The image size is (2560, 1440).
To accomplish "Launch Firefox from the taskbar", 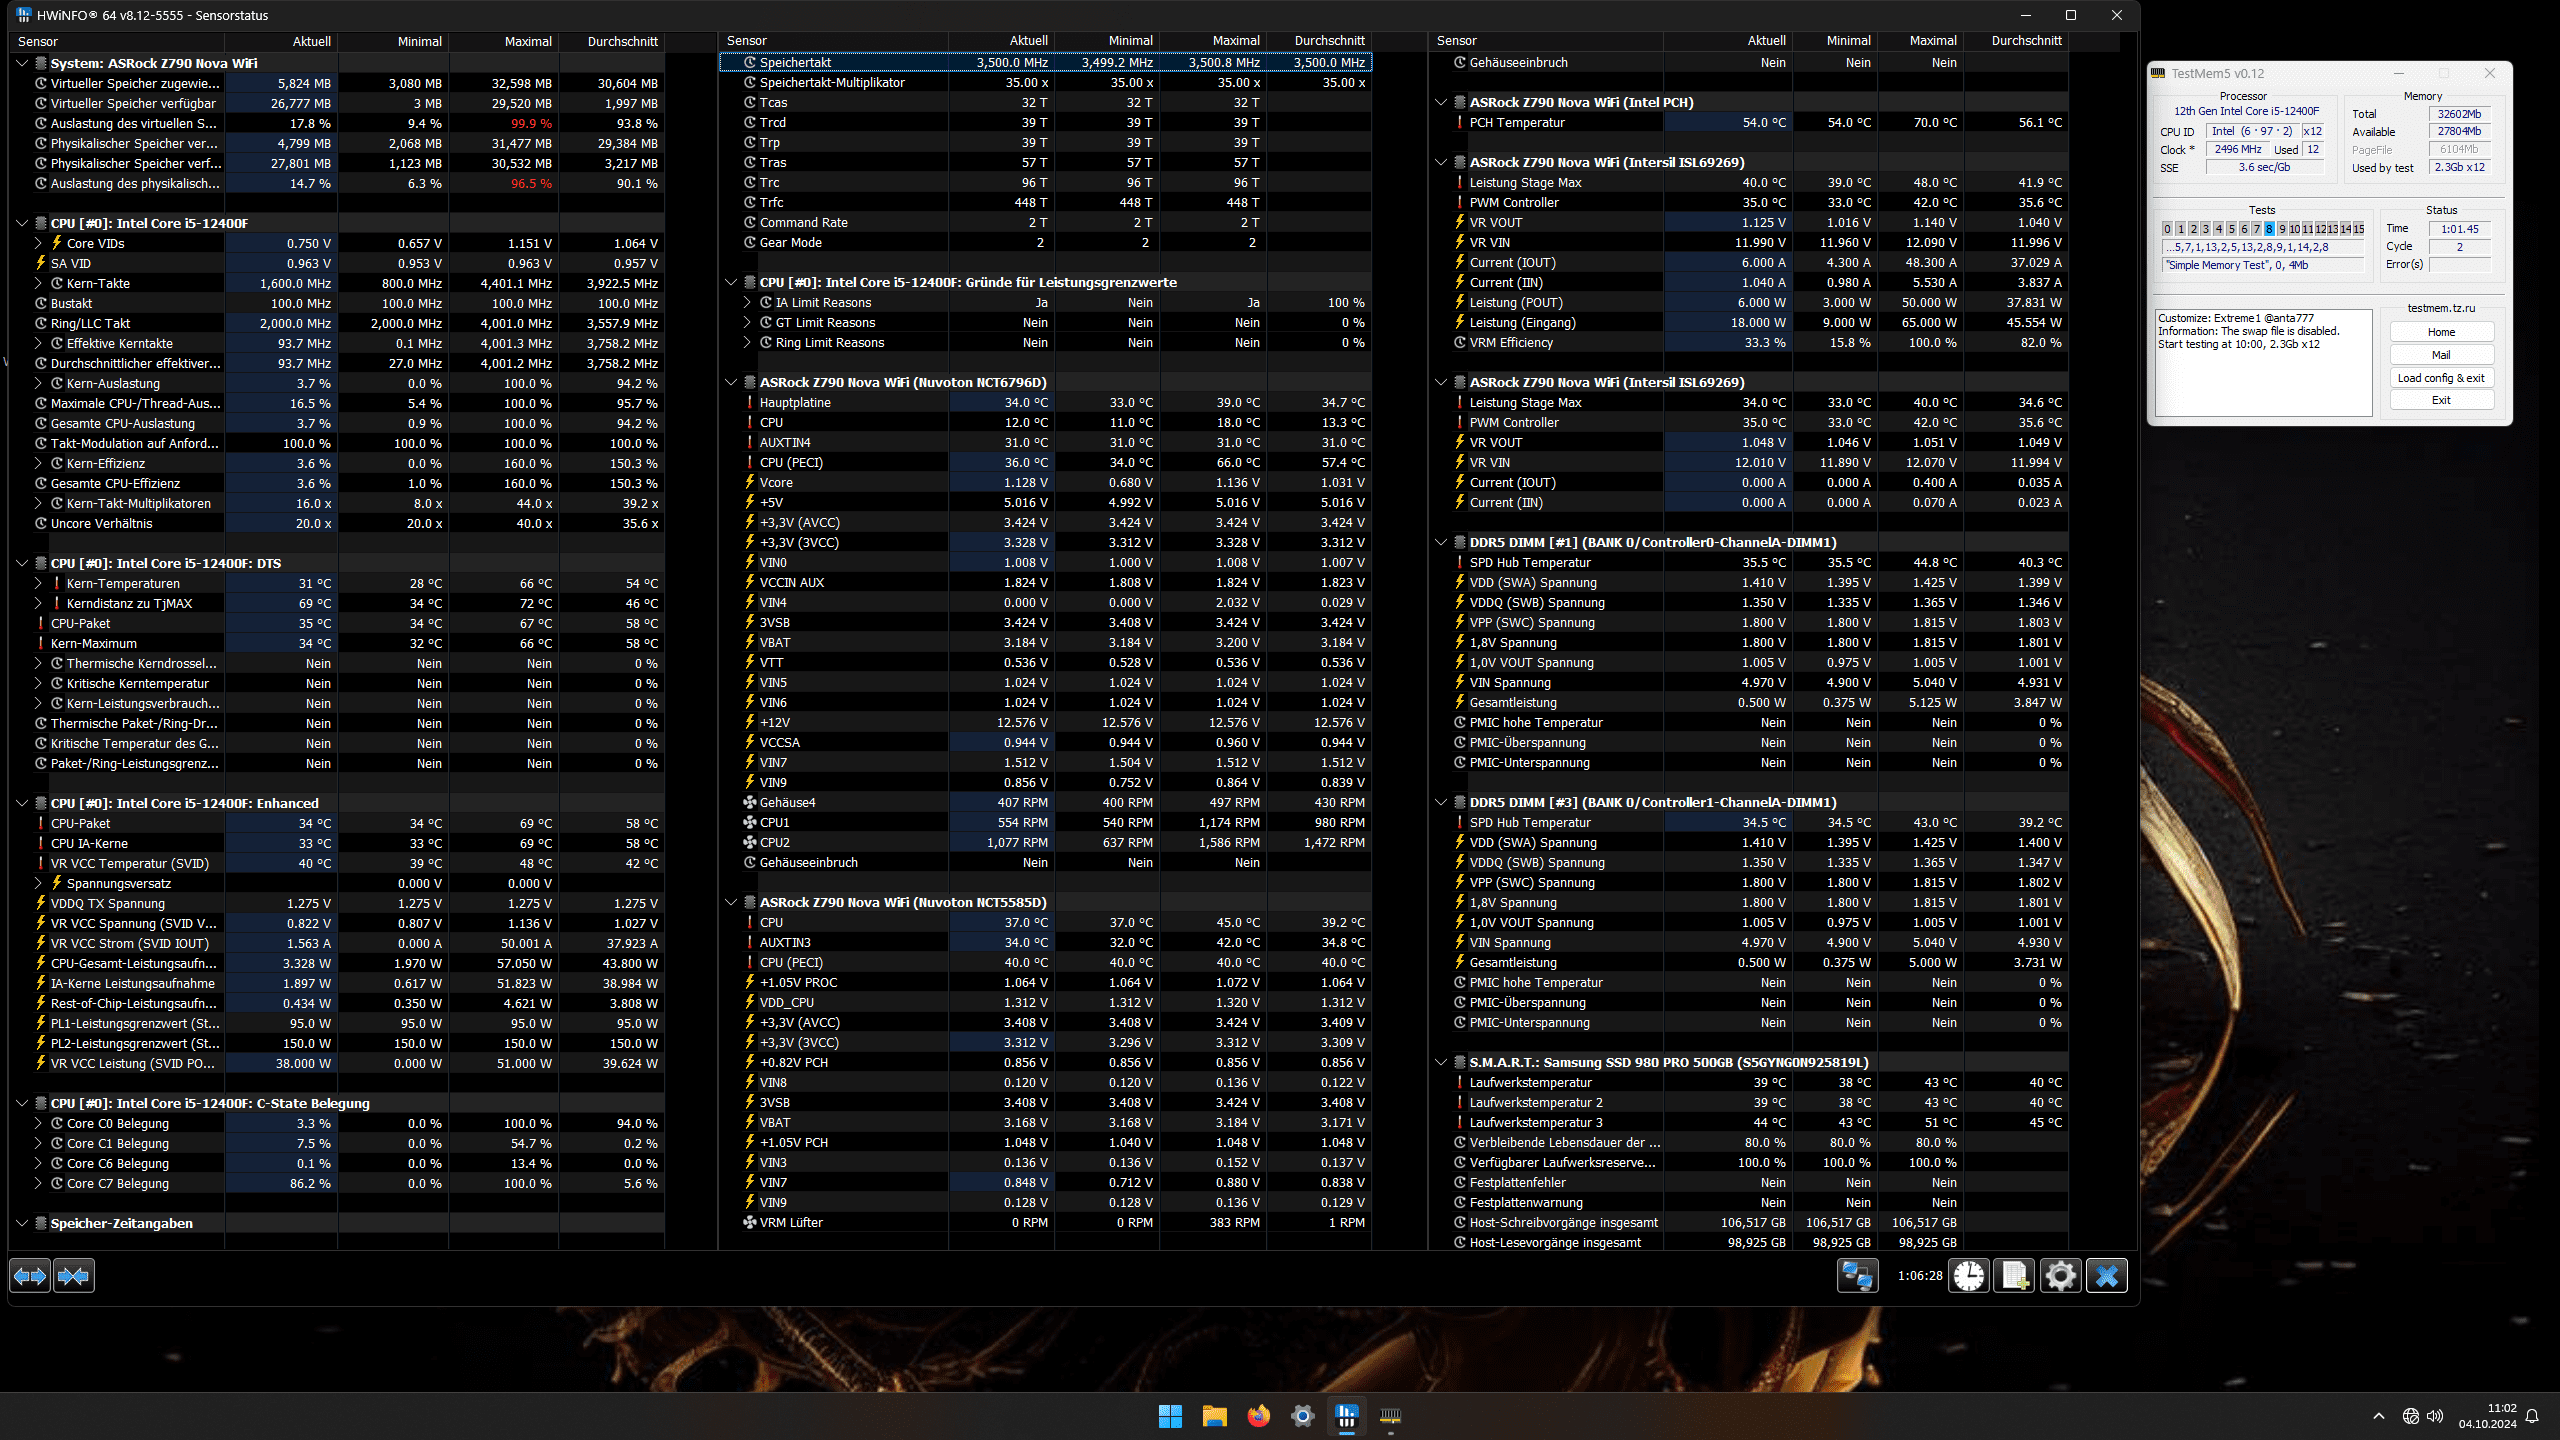I will point(1258,1416).
